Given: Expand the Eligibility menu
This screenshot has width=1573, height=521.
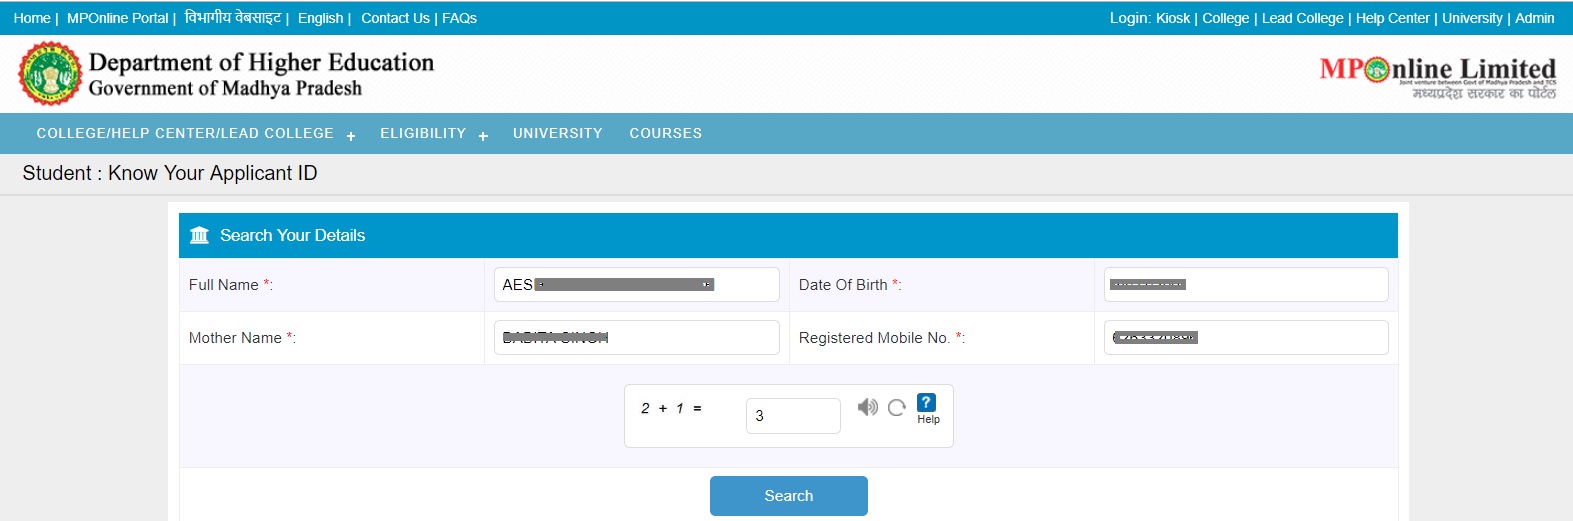Looking at the screenshot, I should pyautogui.click(x=433, y=134).
